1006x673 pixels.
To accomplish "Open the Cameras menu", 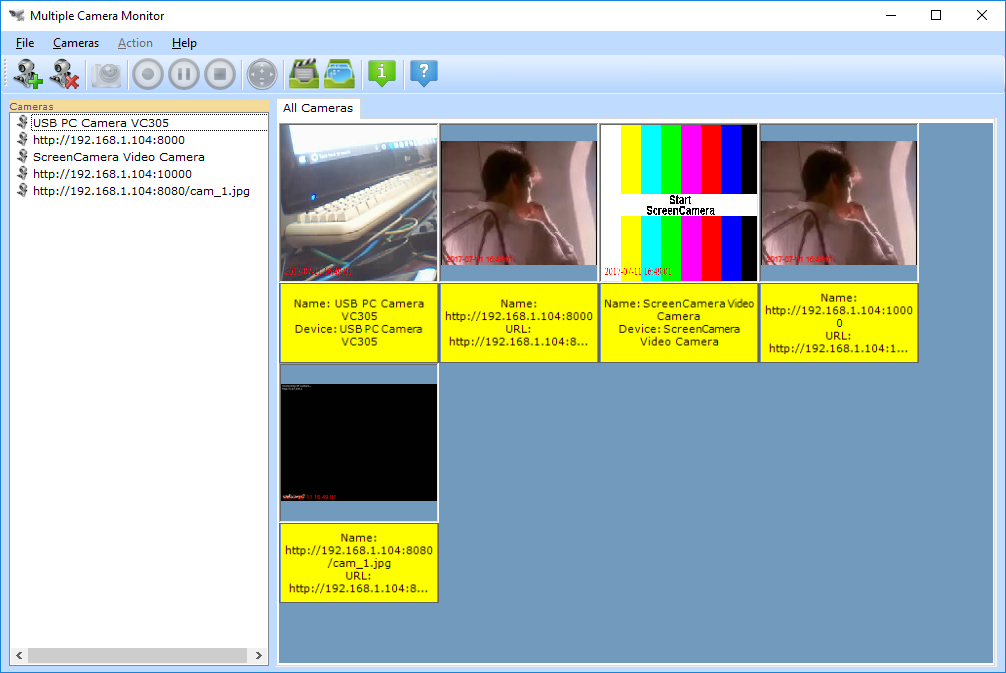I will (x=76, y=43).
